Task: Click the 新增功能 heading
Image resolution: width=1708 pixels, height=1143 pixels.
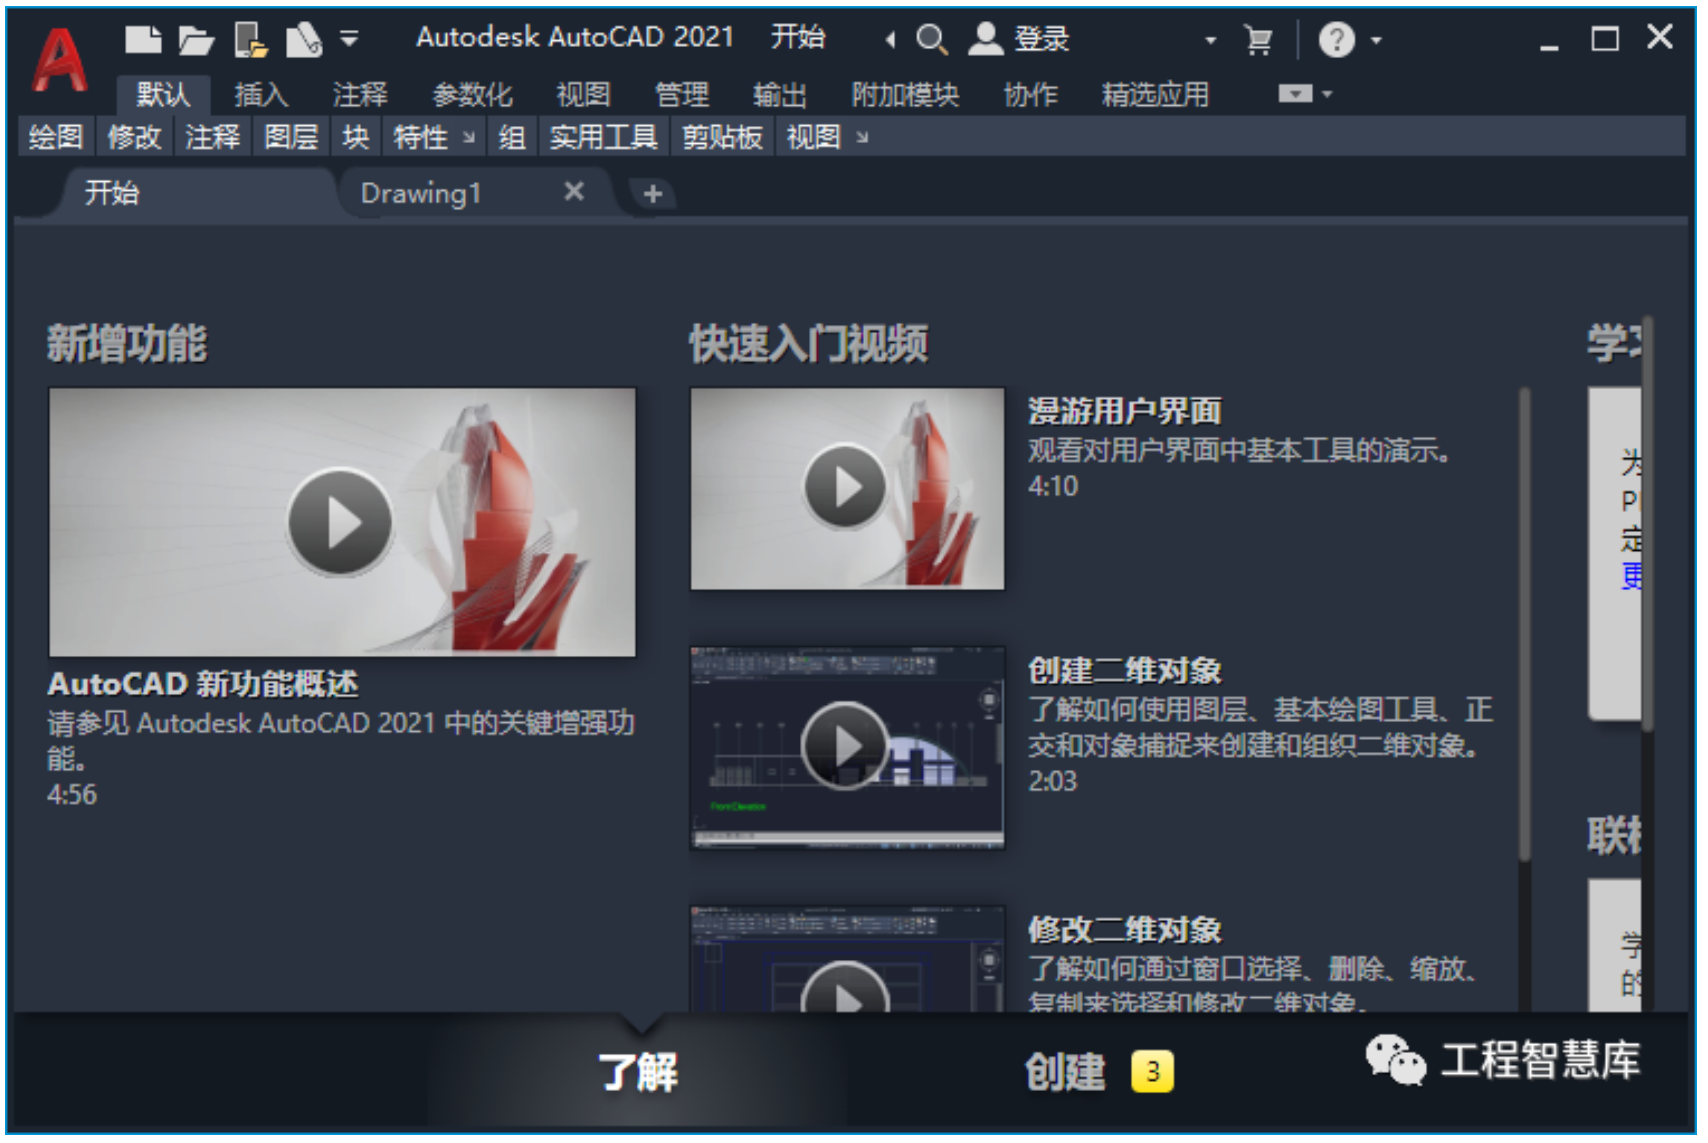Action: click(x=127, y=343)
